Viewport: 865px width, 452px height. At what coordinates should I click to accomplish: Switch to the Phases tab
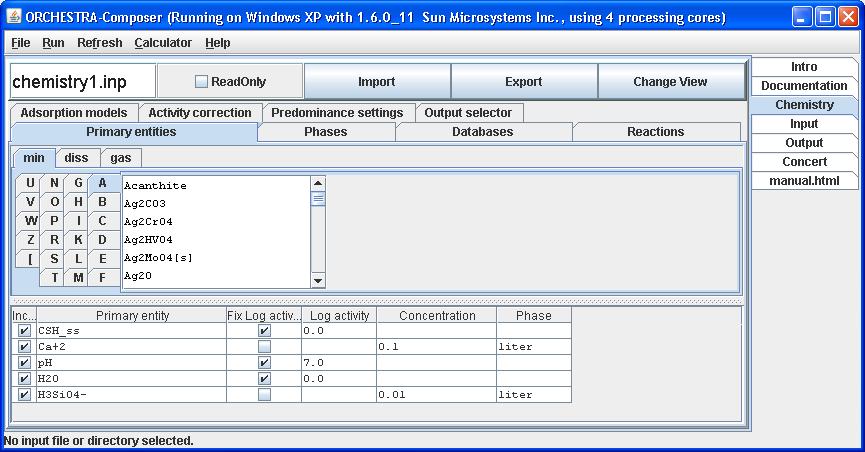tap(326, 132)
